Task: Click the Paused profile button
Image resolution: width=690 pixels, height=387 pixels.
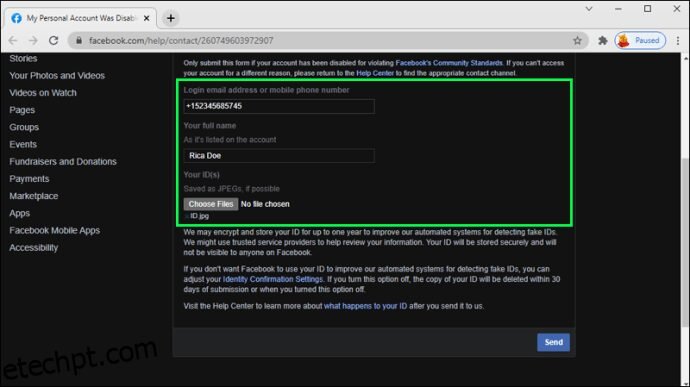Action: click(640, 41)
